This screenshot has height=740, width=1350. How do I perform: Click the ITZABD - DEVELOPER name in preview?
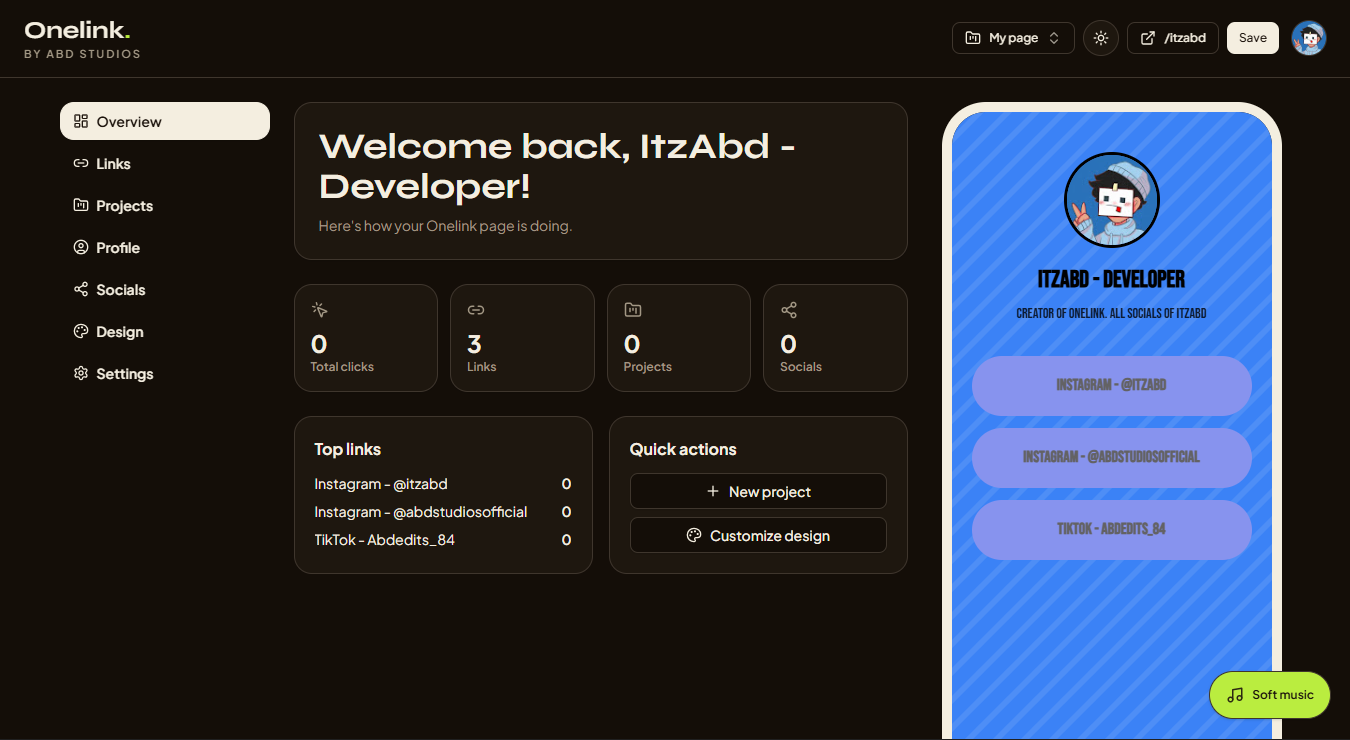[1112, 279]
